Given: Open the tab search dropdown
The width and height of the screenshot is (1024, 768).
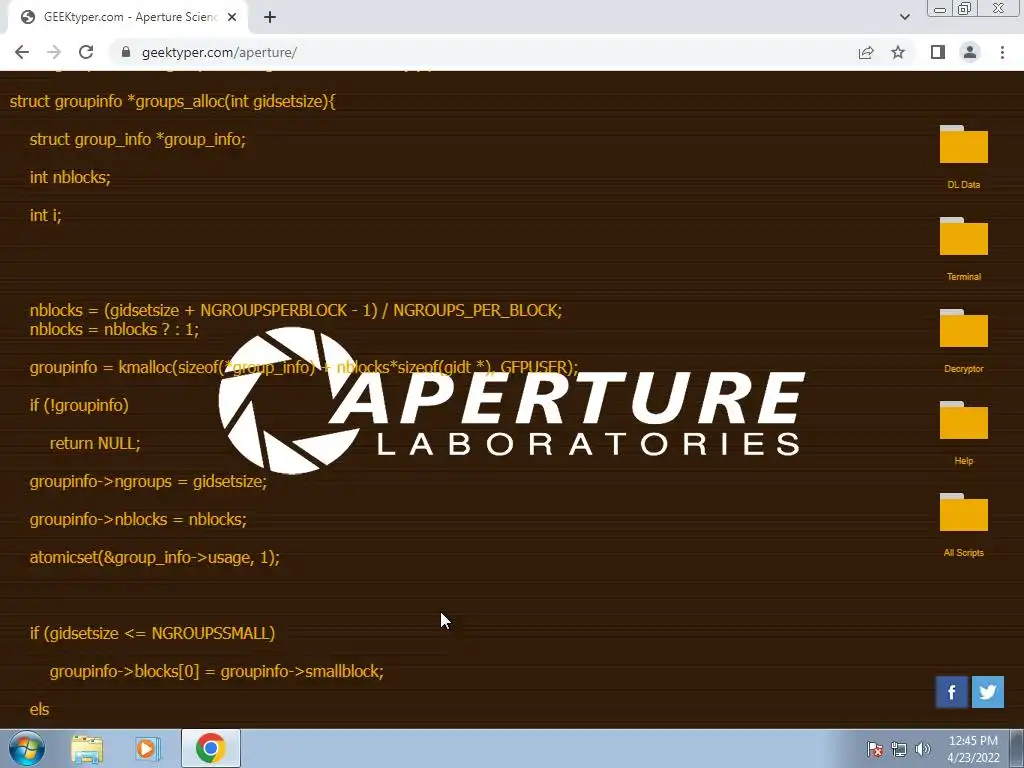Looking at the screenshot, I should click(x=904, y=17).
